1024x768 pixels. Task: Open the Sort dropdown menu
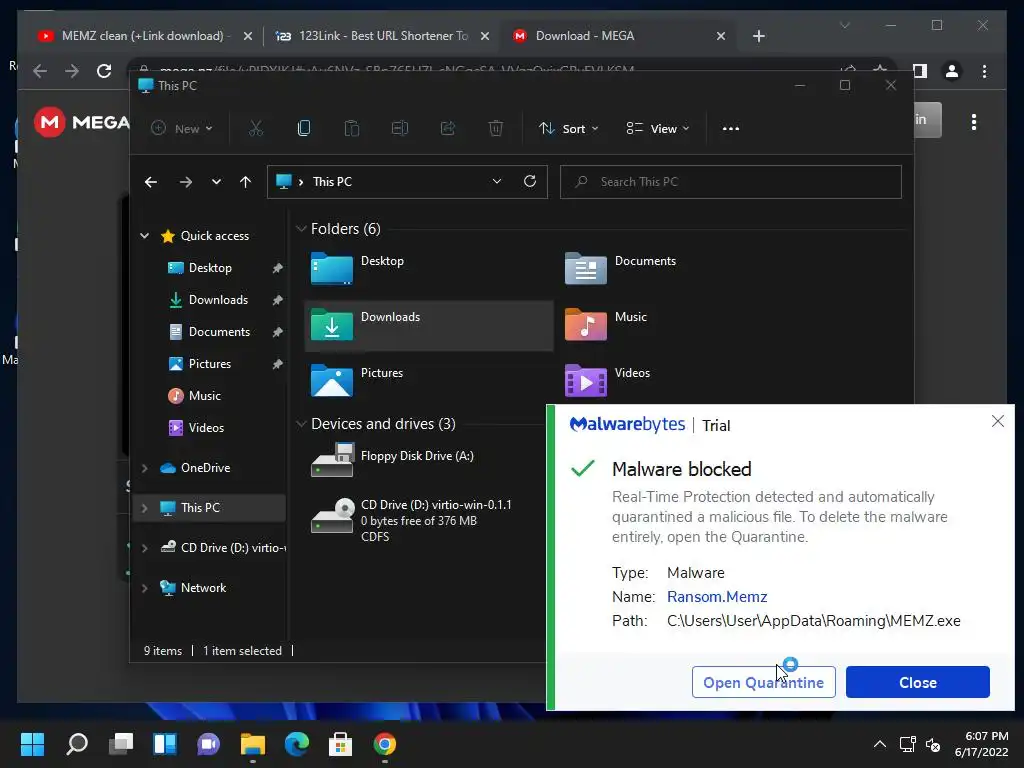pyautogui.click(x=568, y=129)
